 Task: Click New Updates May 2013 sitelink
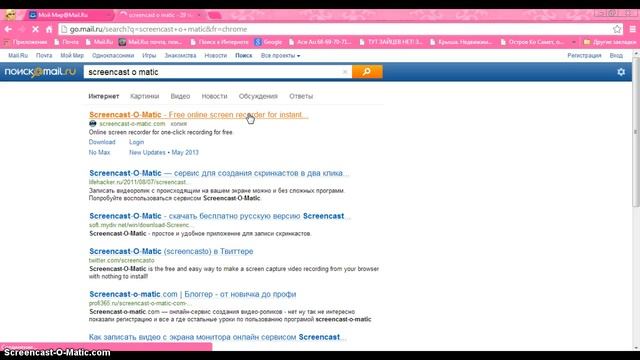(164, 152)
